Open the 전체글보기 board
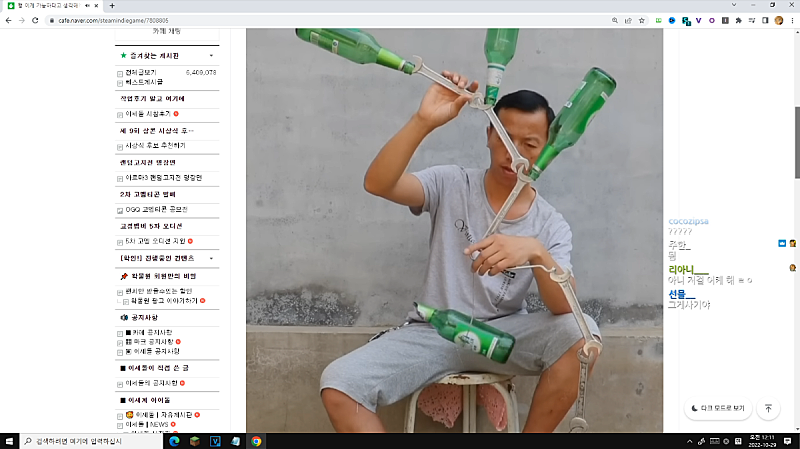Image resolution: width=800 pixels, height=449 pixels. point(141,72)
